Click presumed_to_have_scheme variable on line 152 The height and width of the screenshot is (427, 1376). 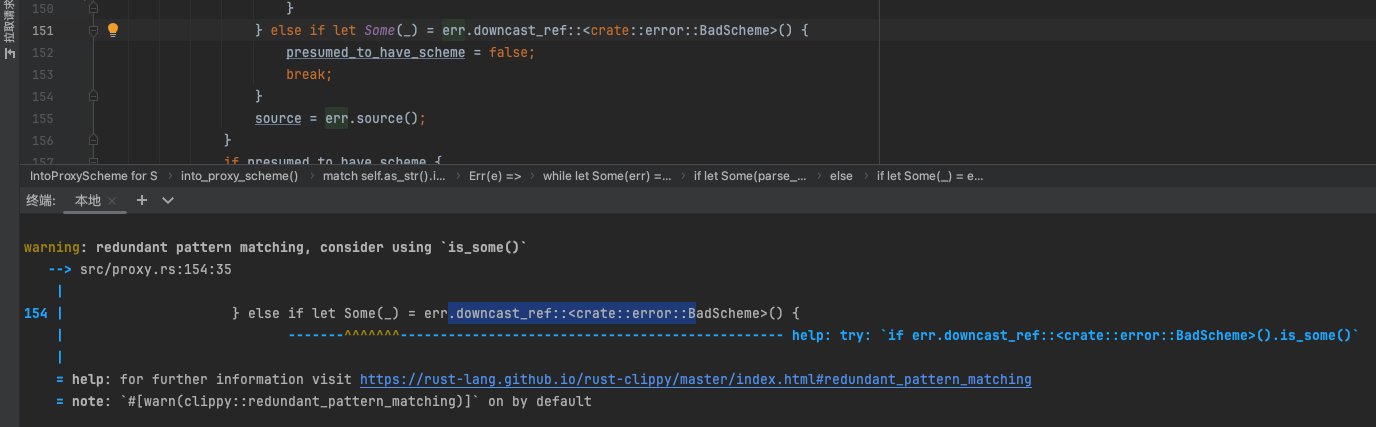(375, 53)
